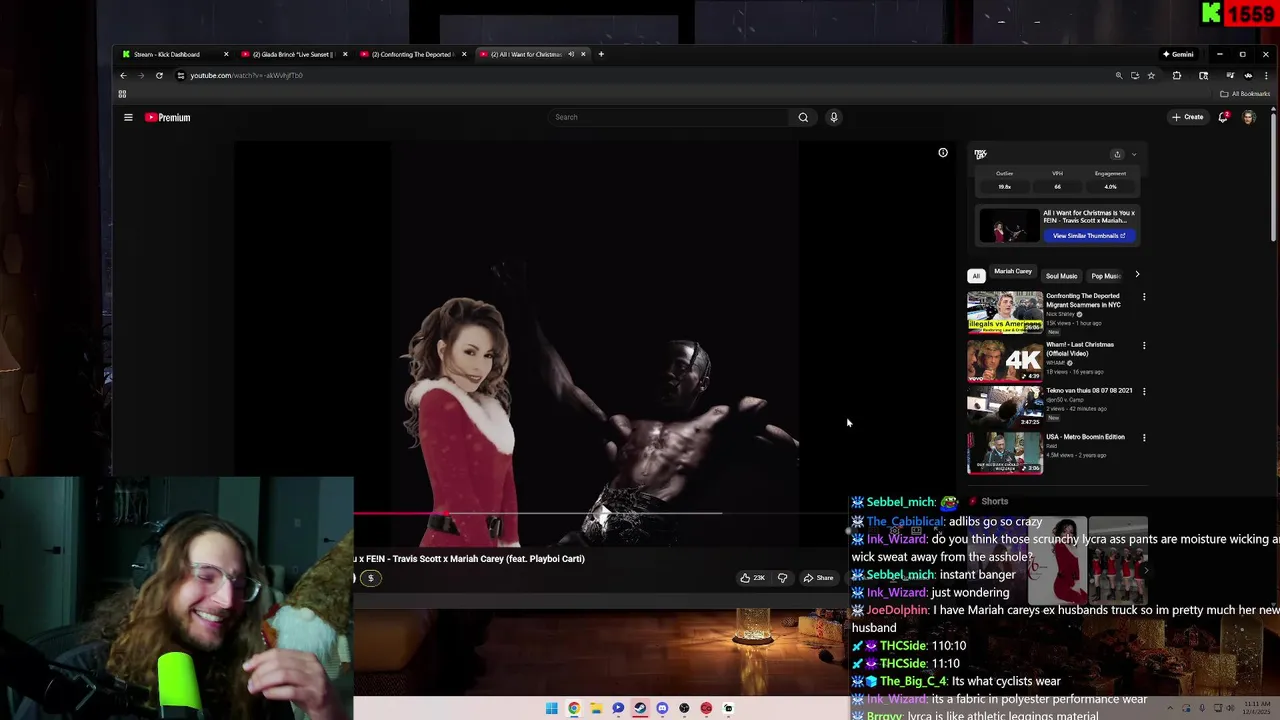This screenshot has width=1280, height=720.
Task: Open options for the Tekno van thuis video
Action: click(1144, 391)
